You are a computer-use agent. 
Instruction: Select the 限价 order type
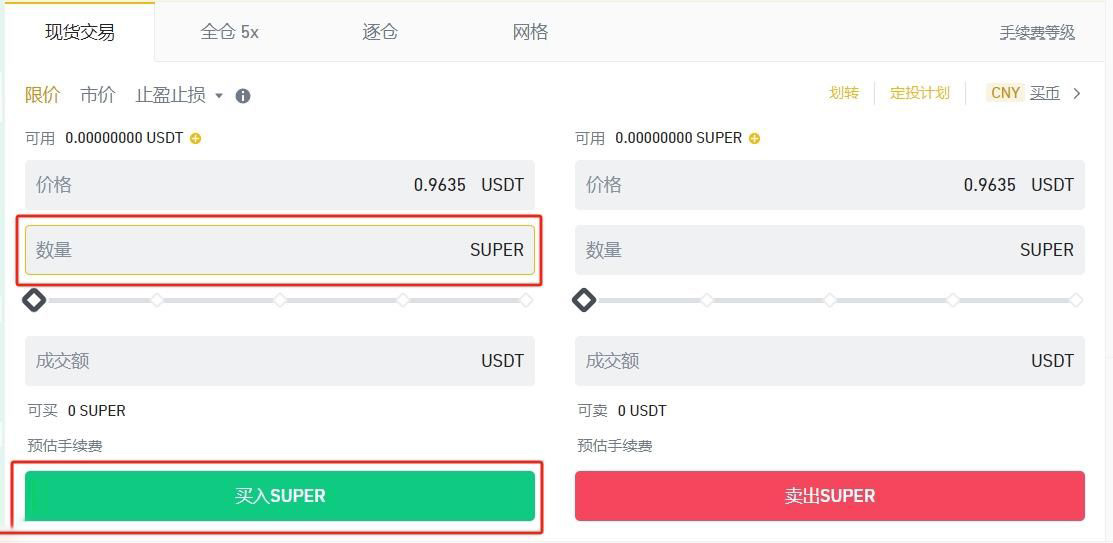coord(43,95)
